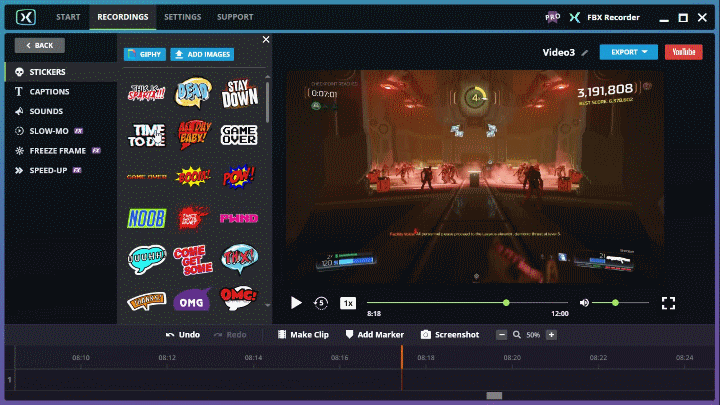Click the timeline magnifier icon
This screenshot has width=720, height=405.
pyautogui.click(x=517, y=335)
